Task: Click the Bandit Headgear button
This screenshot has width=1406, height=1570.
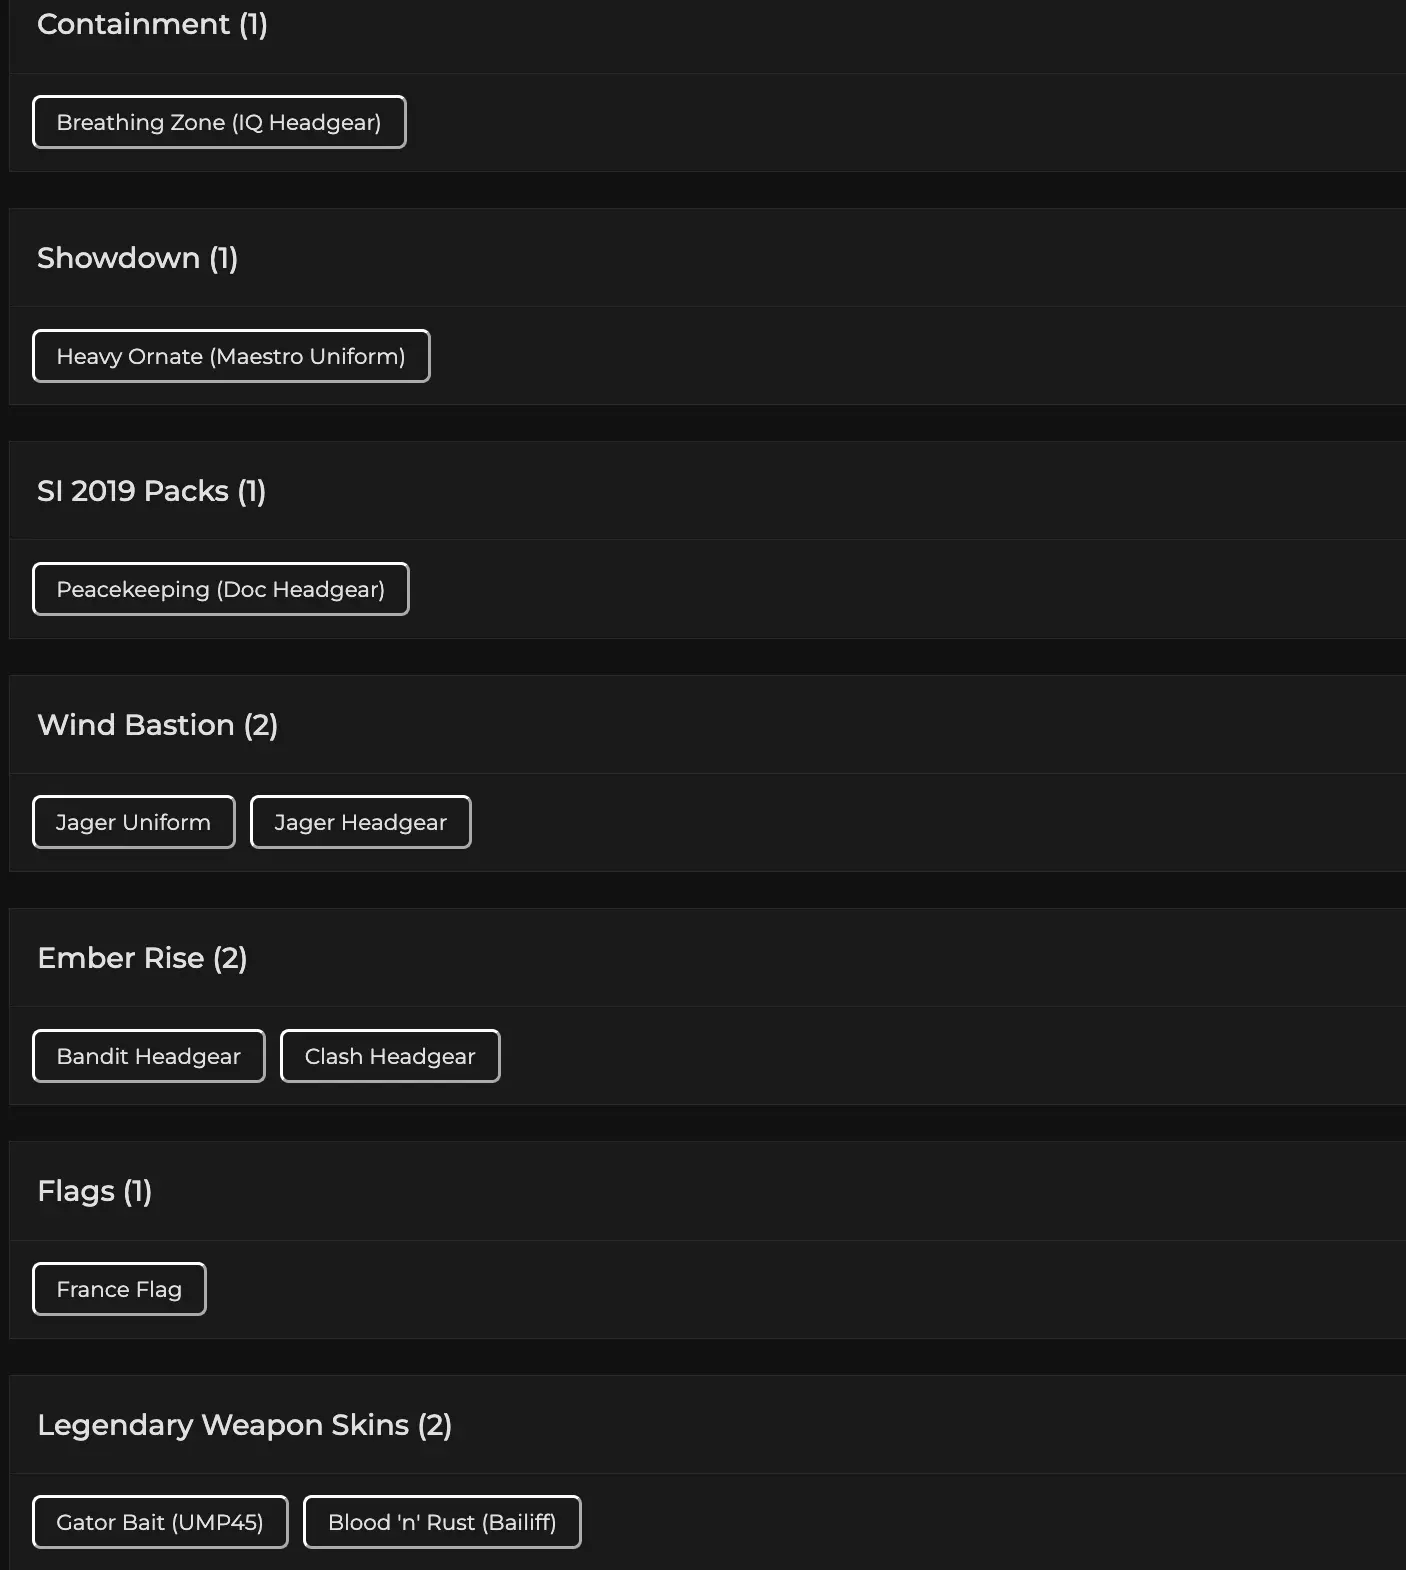Action: tap(149, 1056)
